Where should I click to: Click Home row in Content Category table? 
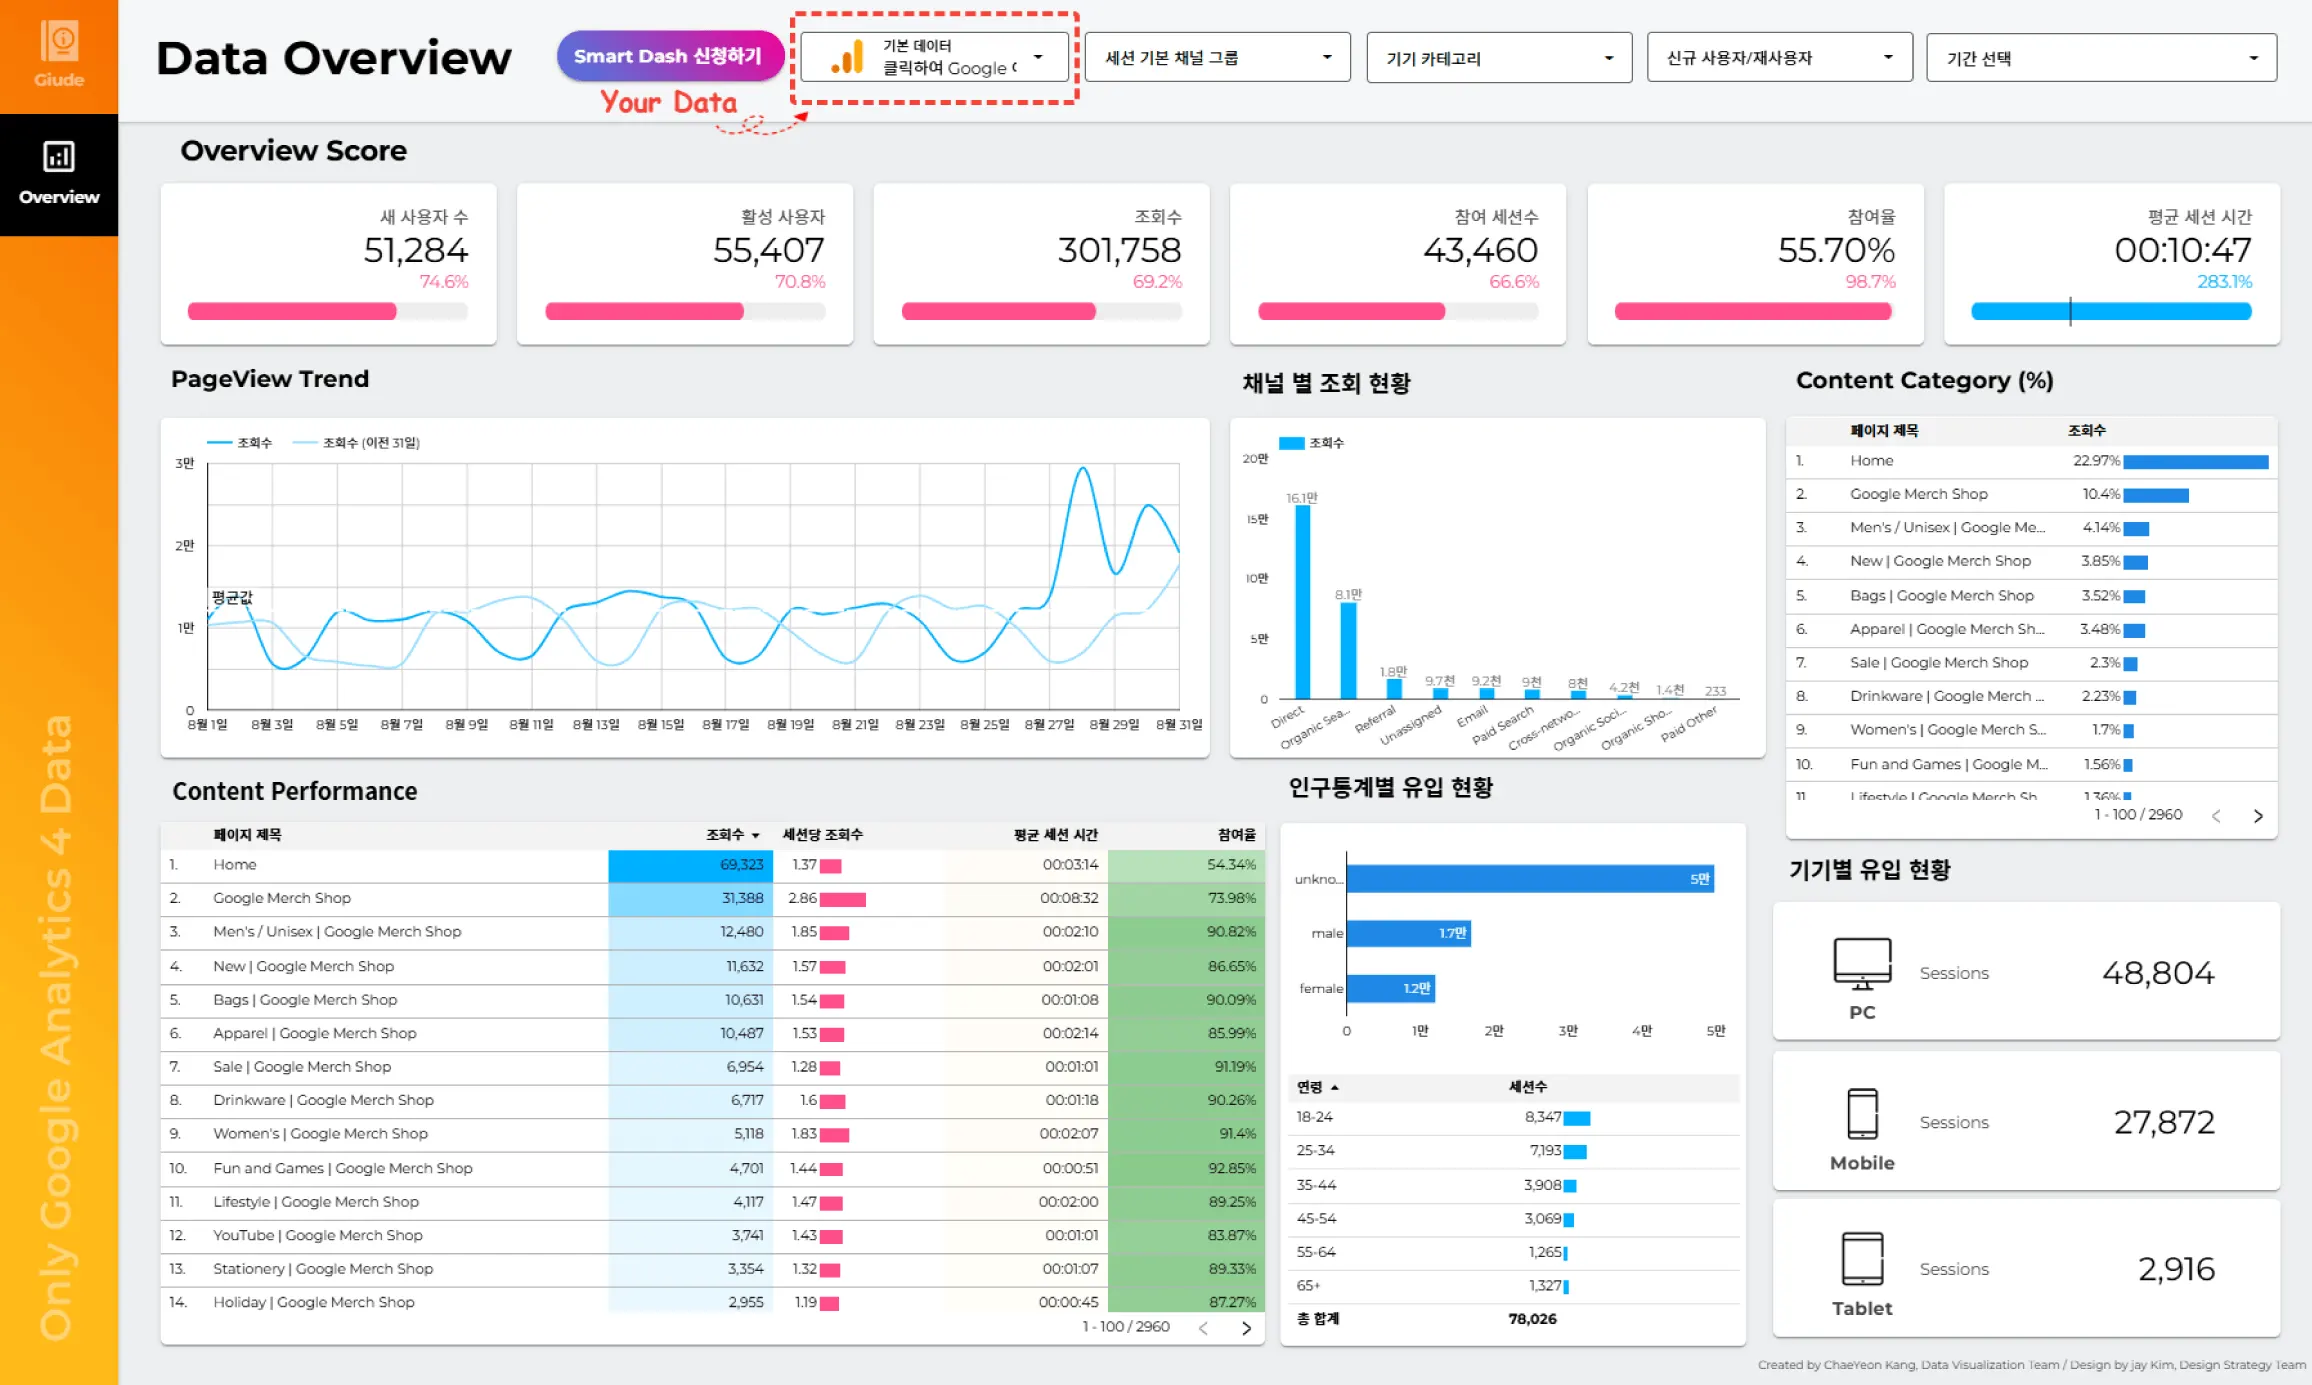(2031, 461)
